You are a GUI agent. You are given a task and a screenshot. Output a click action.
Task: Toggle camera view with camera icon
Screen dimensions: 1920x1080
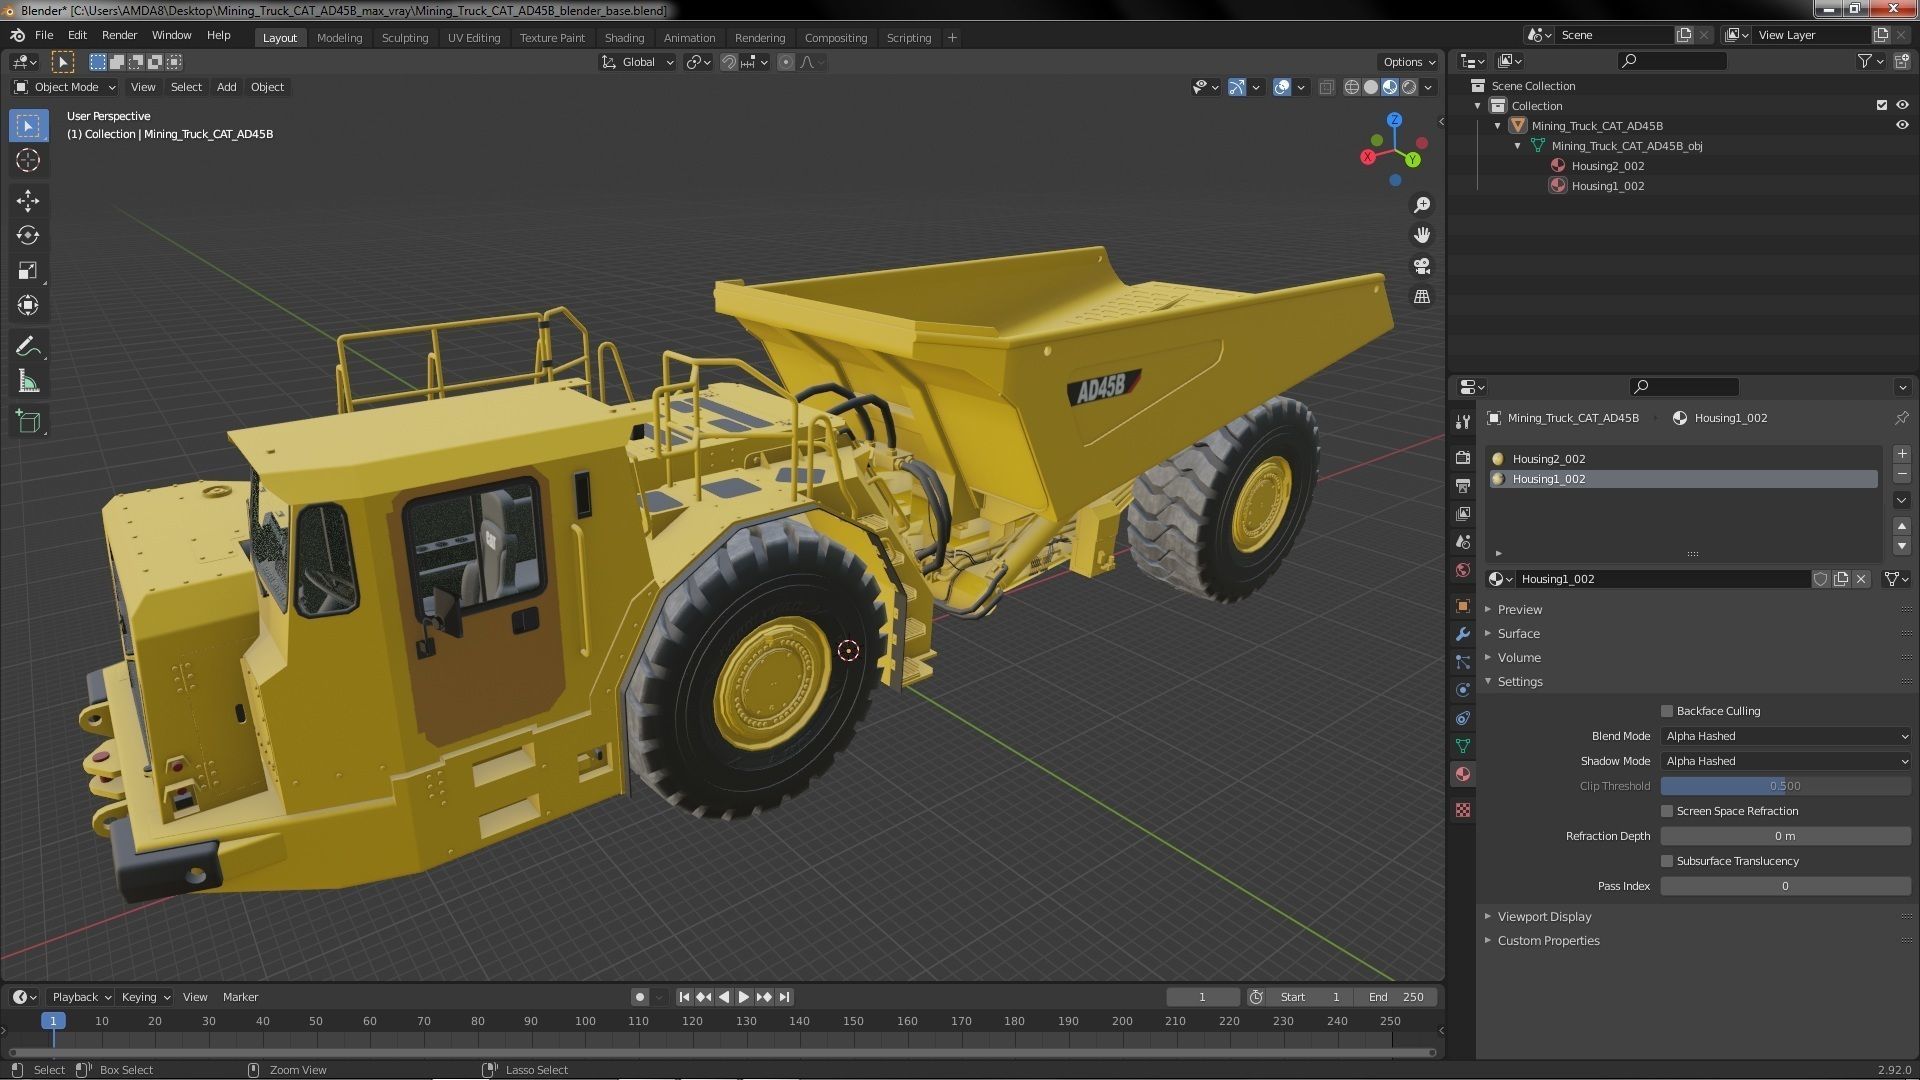coord(1421,266)
